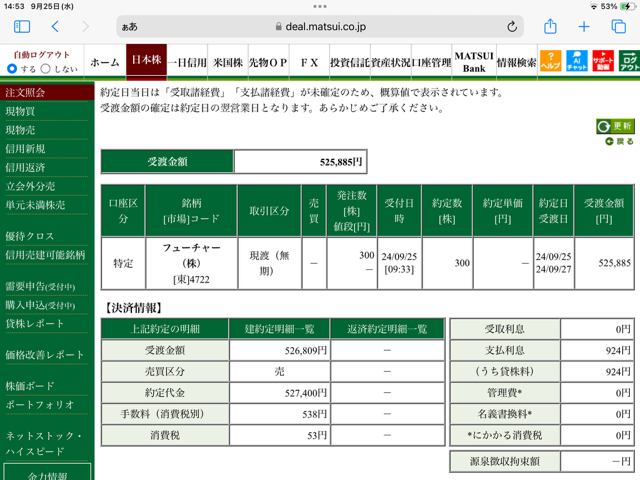Screen dimensions: 640x480
Task: Click the 現渡（無期） transaction type cell
Action: 269,263
